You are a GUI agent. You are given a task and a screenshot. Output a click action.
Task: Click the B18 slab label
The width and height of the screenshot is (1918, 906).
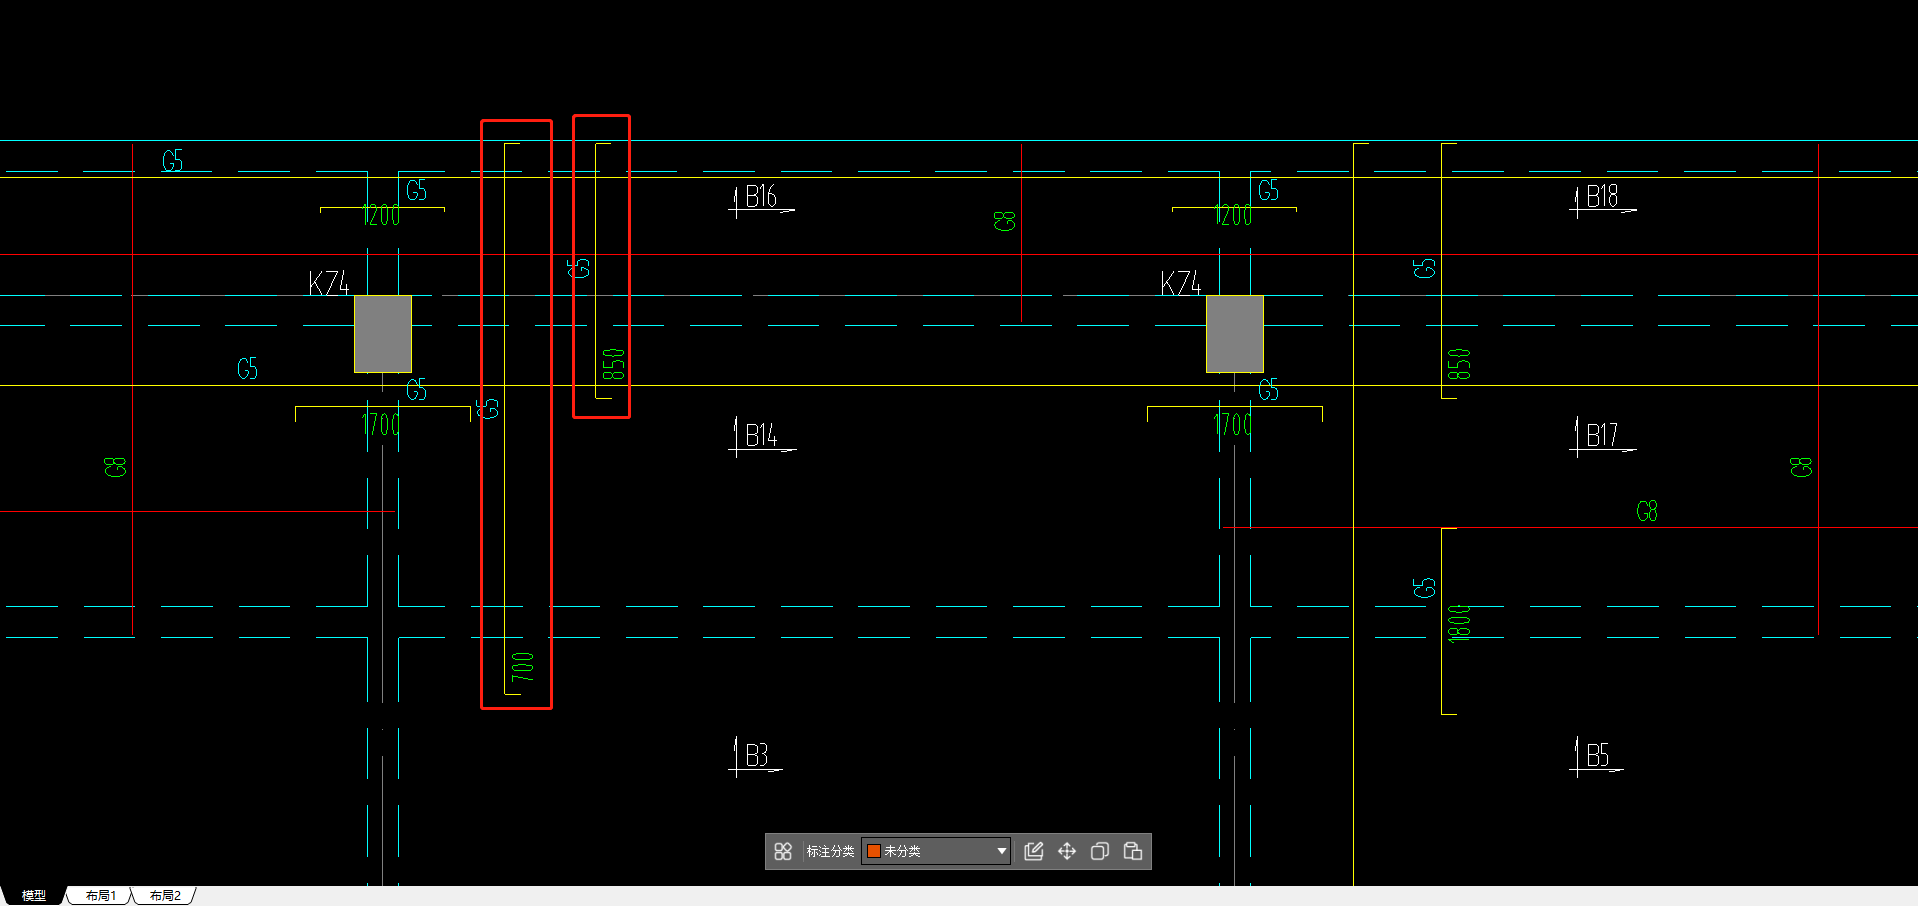click(1602, 197)
